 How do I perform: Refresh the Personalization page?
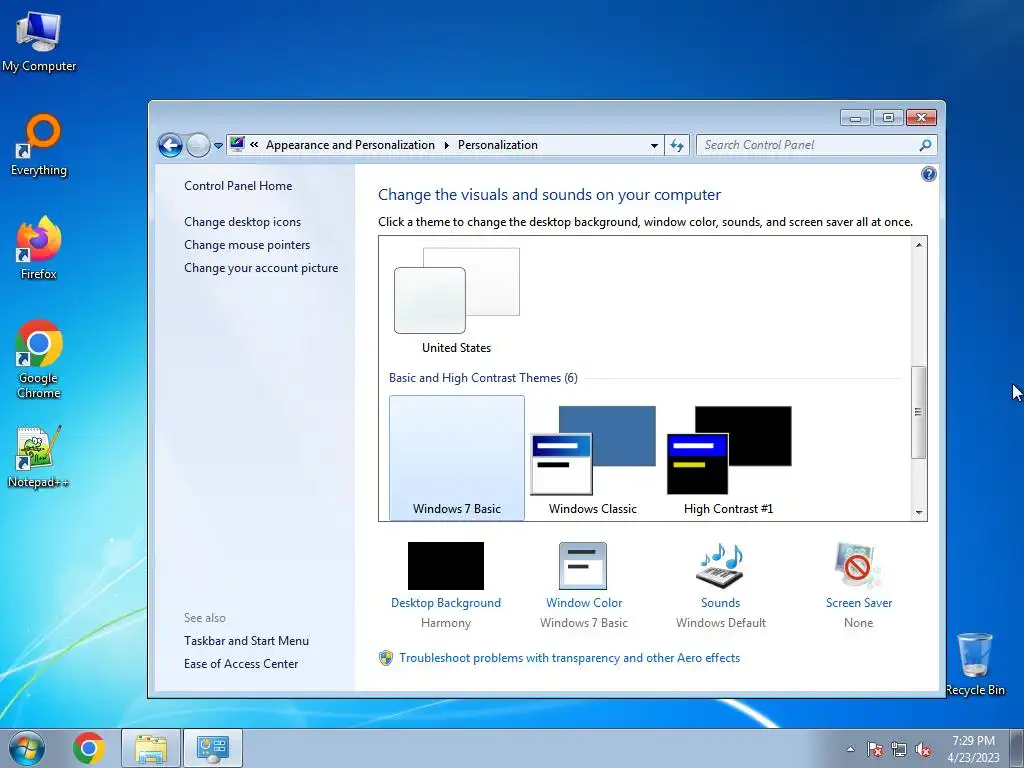coord(677,146)
